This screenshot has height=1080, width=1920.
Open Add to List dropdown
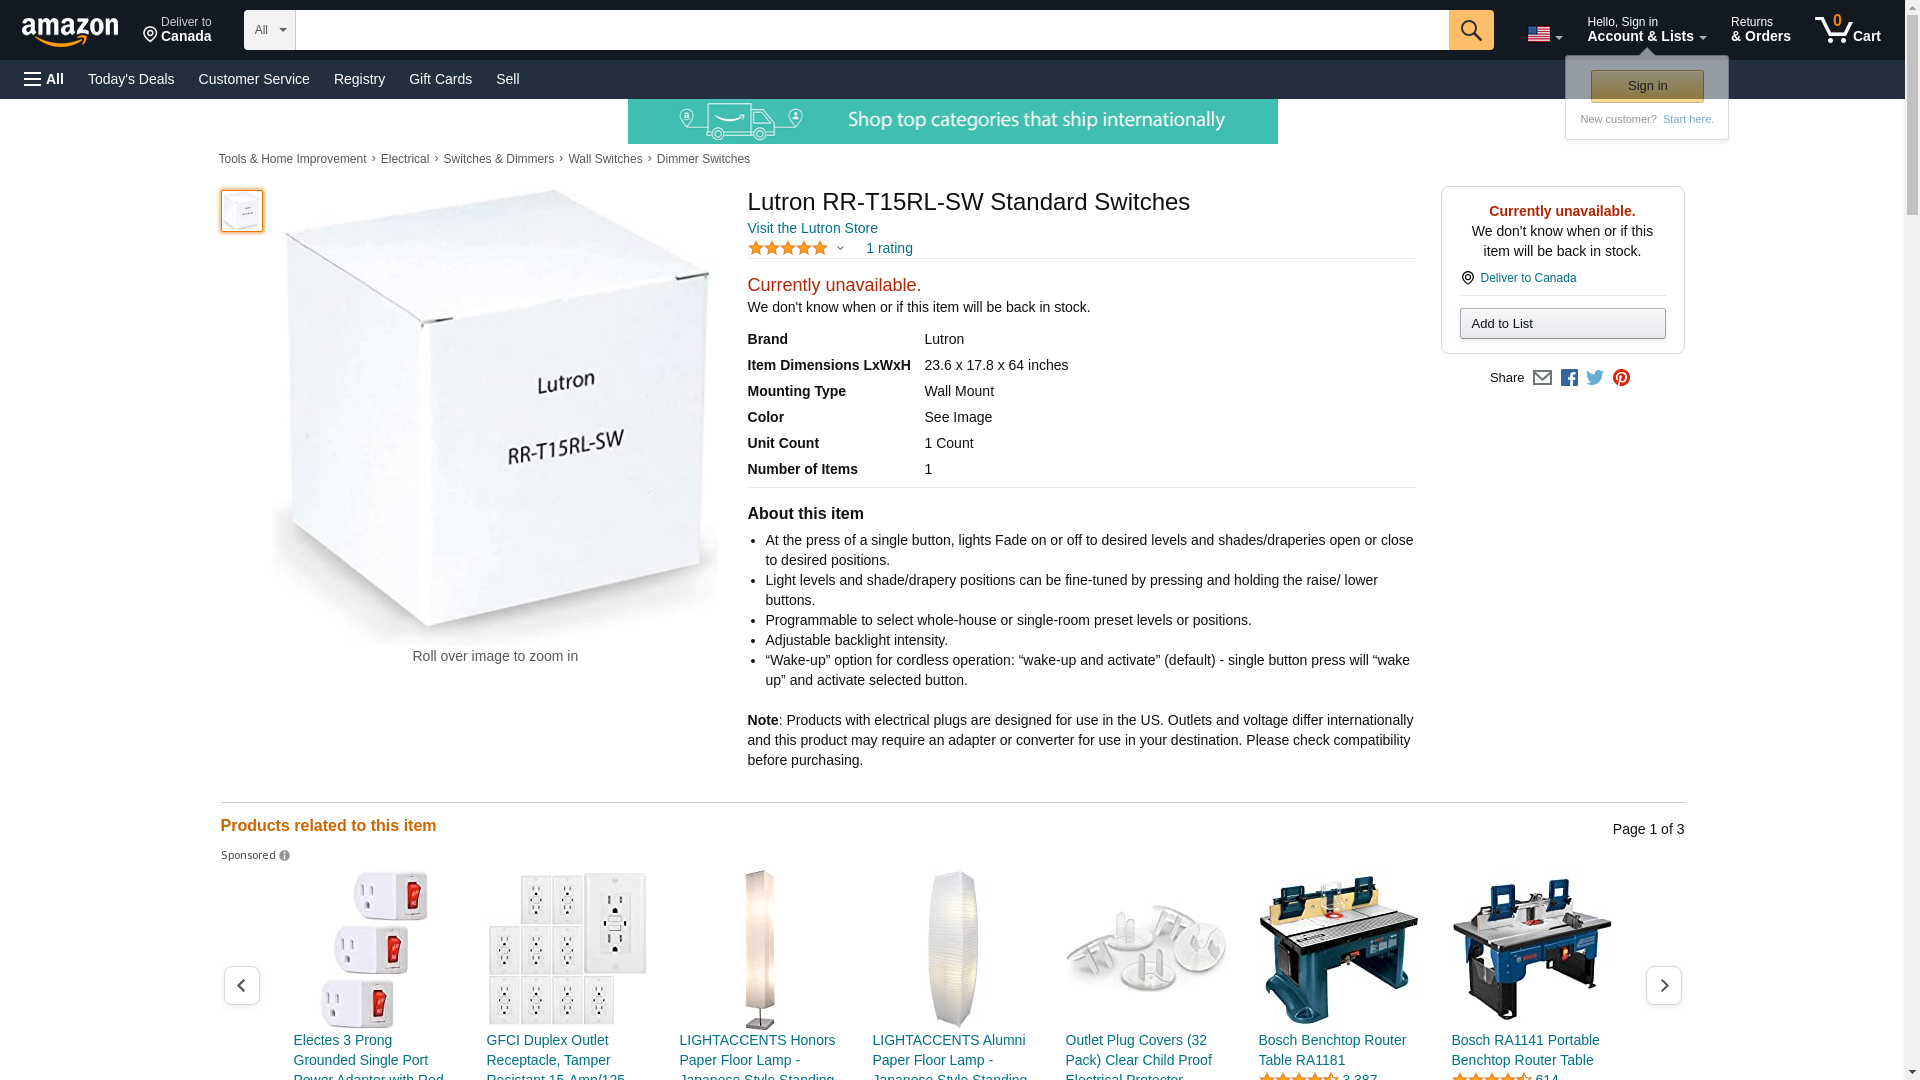tap(1562, 324)
